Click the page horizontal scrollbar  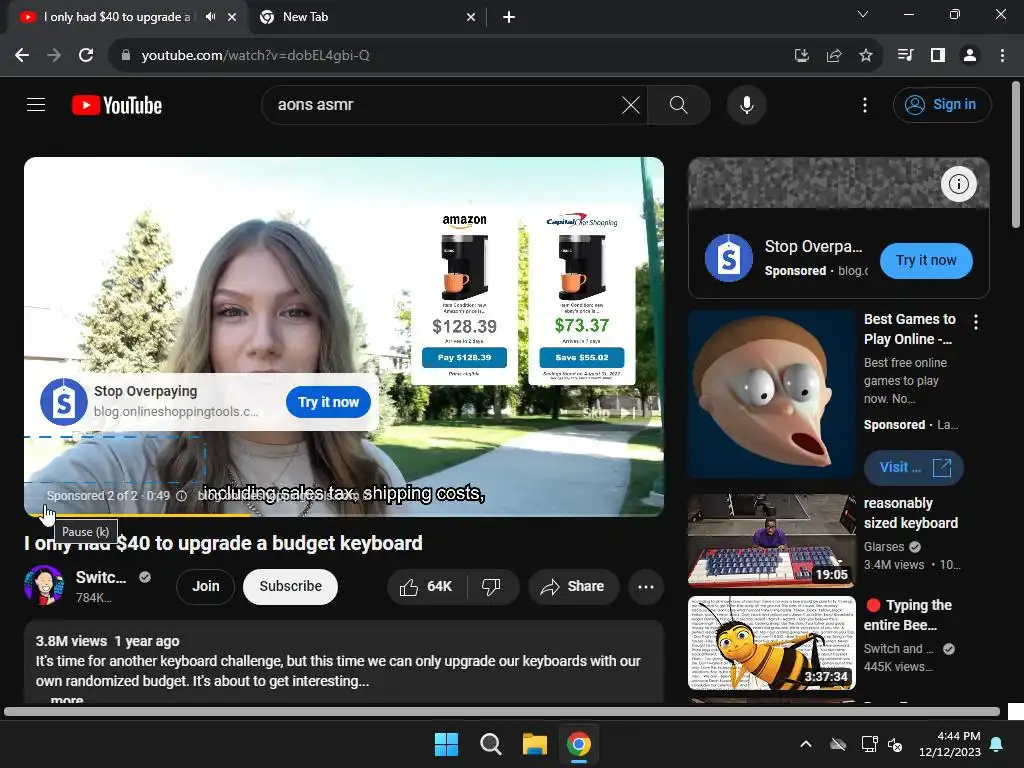tap(502, 711)
